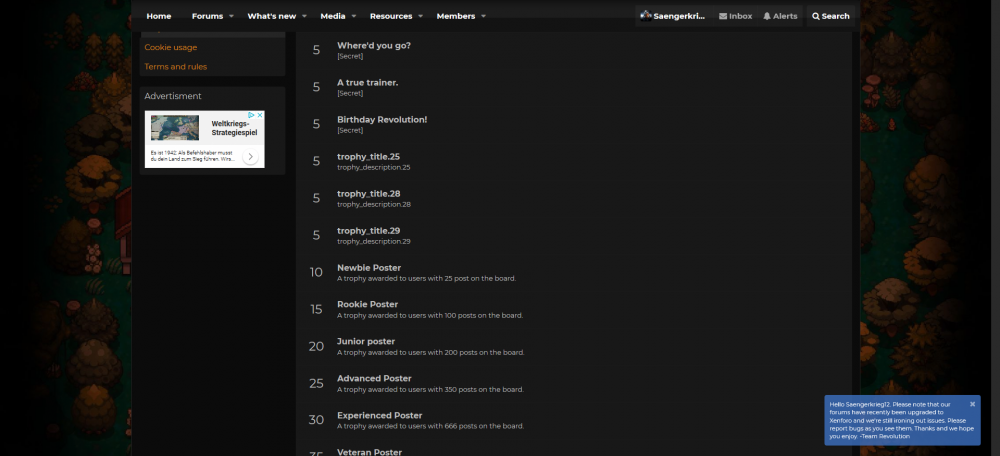Screen dimensions: 1000x456
Task: Open the Alerts bell icon
Action: (767, 16)
